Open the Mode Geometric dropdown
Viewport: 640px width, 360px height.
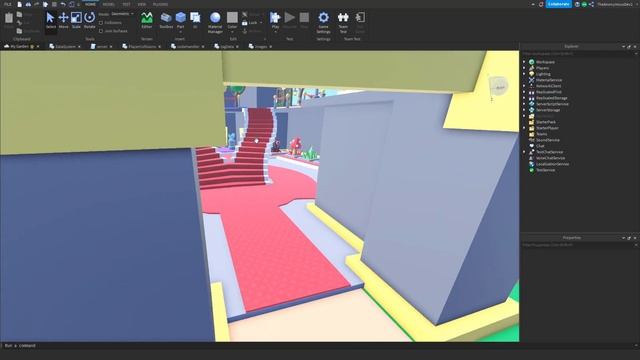122,14
